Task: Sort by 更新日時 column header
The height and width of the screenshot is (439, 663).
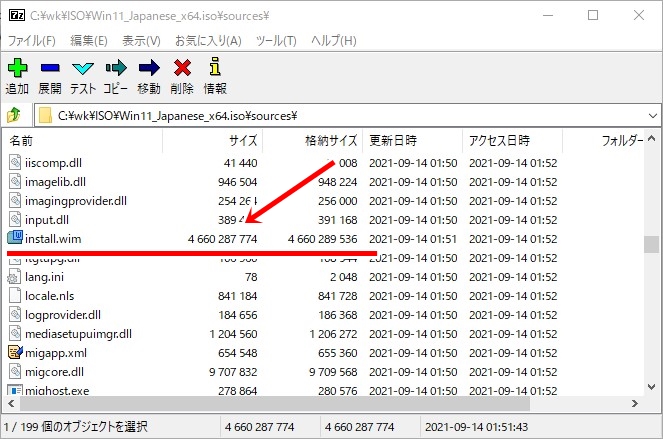Action: coord(412,140)
